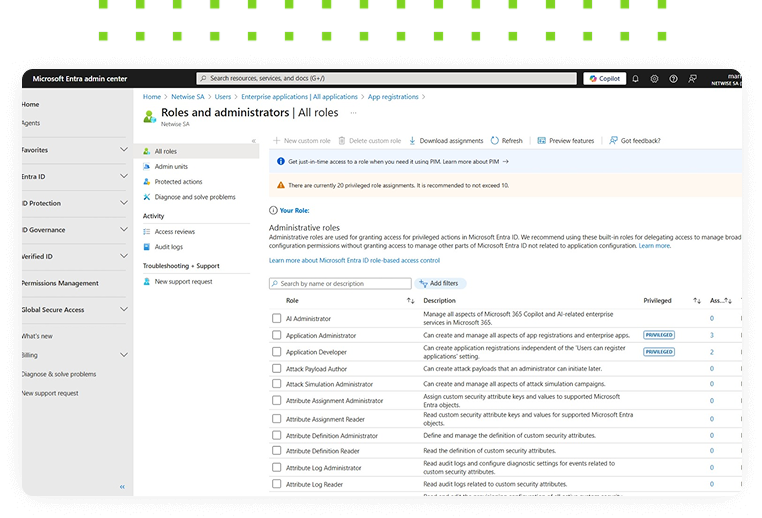This screenshot has height=518, width=762.
Task: Open the feedback person icon in header
Action: pos(693,79)
